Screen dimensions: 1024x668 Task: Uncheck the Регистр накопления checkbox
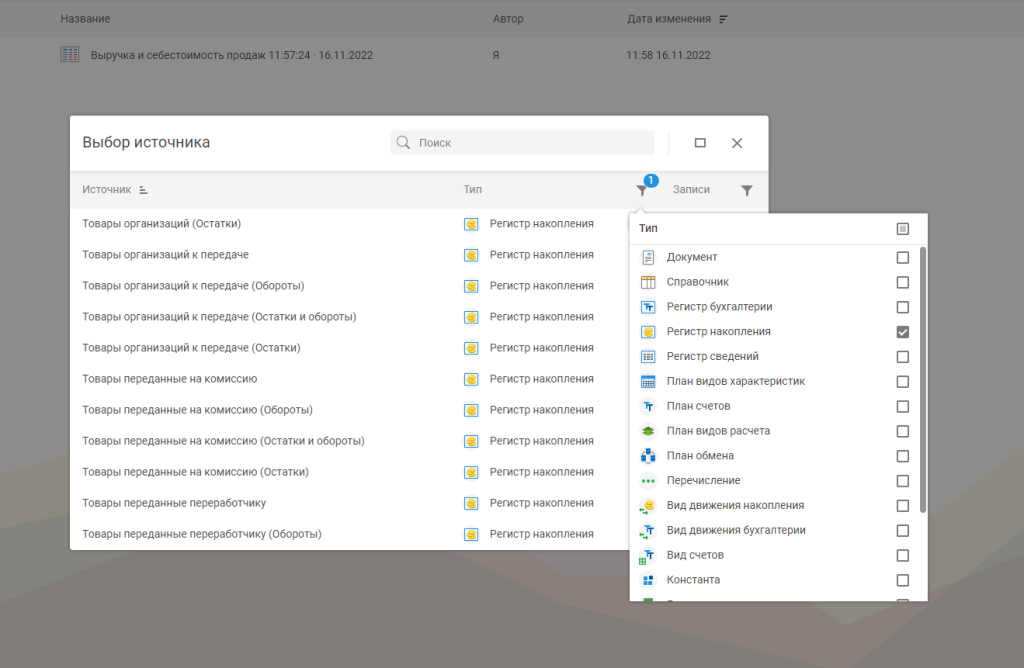click(902, 332)
